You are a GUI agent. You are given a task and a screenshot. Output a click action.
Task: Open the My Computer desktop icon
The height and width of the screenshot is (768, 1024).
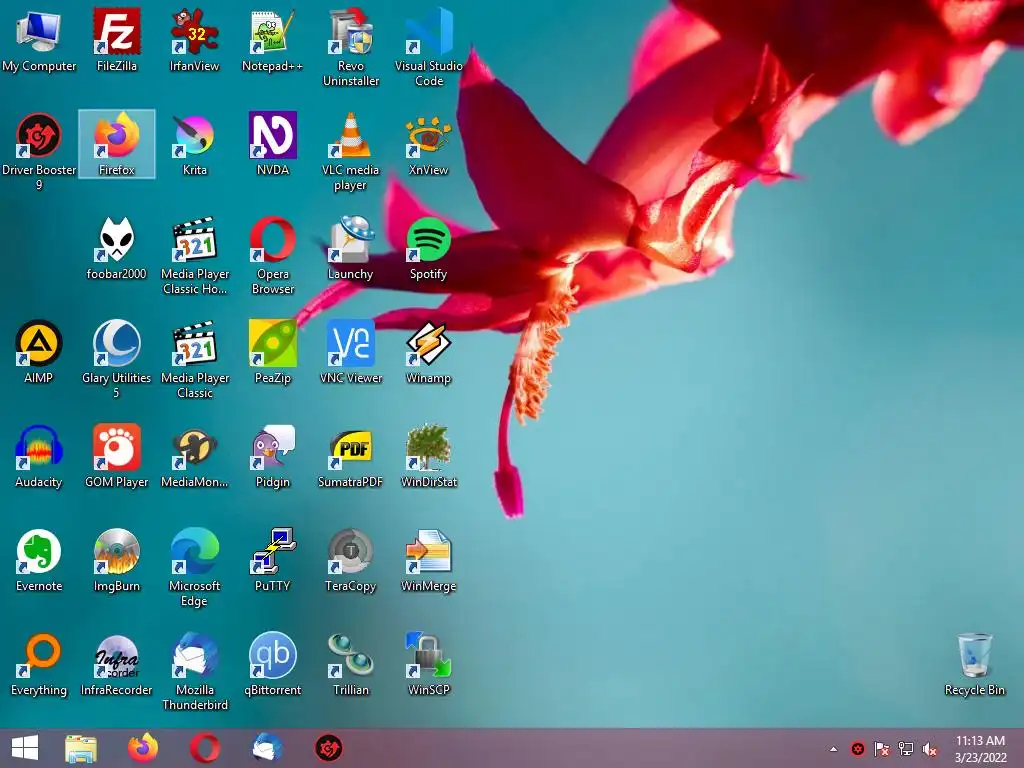tap(39, 39)
